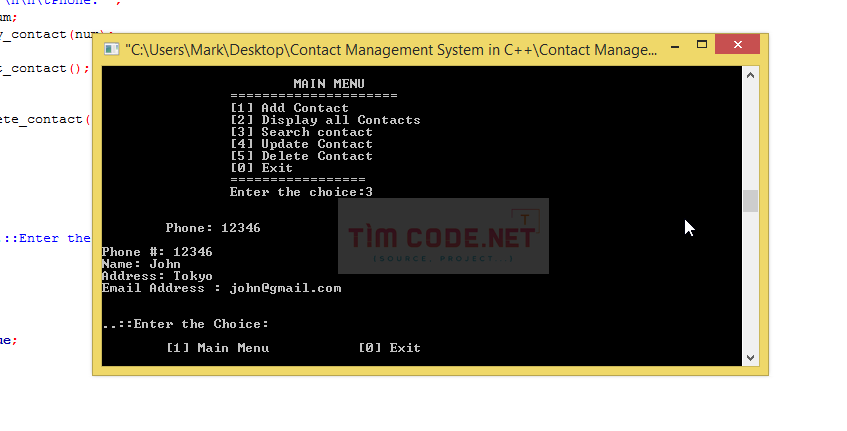The height and width of the screenshot is (431, 847).
Task: Close the Contact Management console window
Action: [x=737, y=44]
